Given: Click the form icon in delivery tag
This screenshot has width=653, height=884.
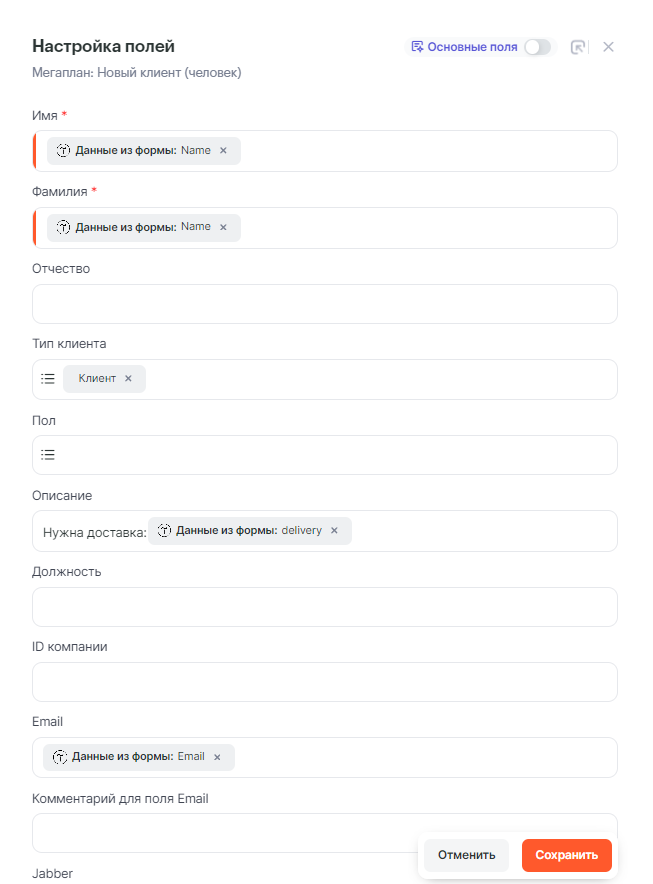Looking at the screenshot, I should [165, 531].
